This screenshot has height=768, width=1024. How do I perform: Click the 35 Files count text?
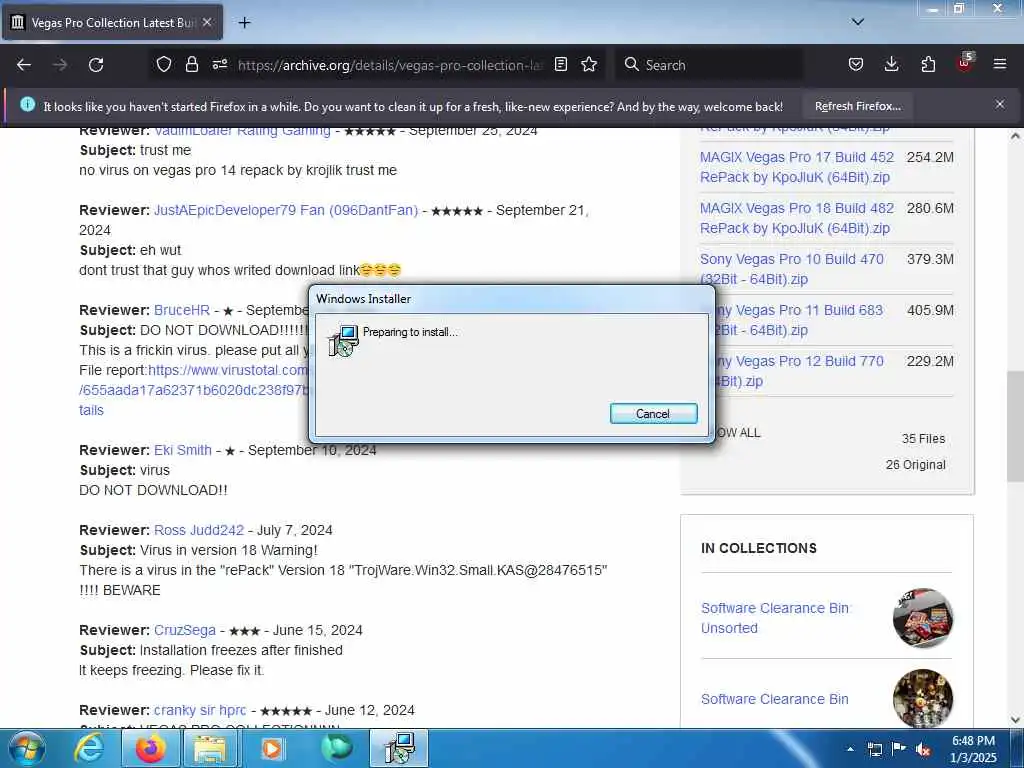pyautogui.click(x=923, y=439)
